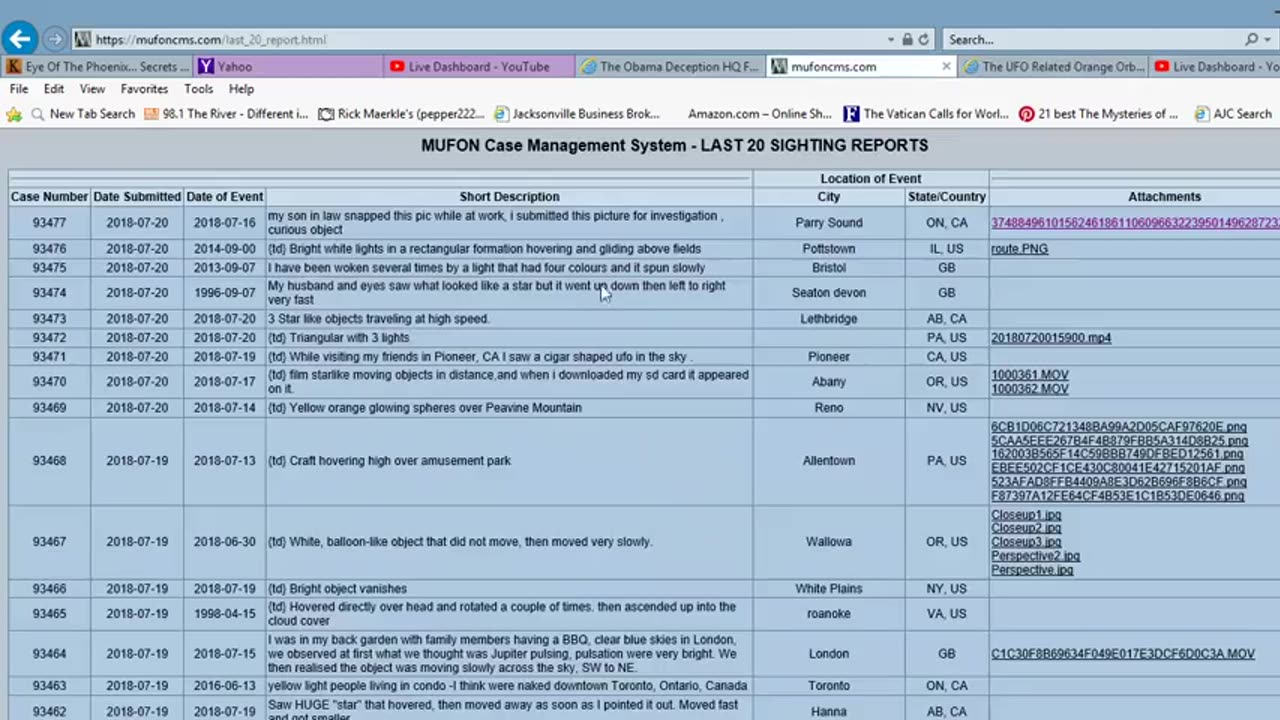Open the AJC Search bookmark

(x=1233, y=114)
